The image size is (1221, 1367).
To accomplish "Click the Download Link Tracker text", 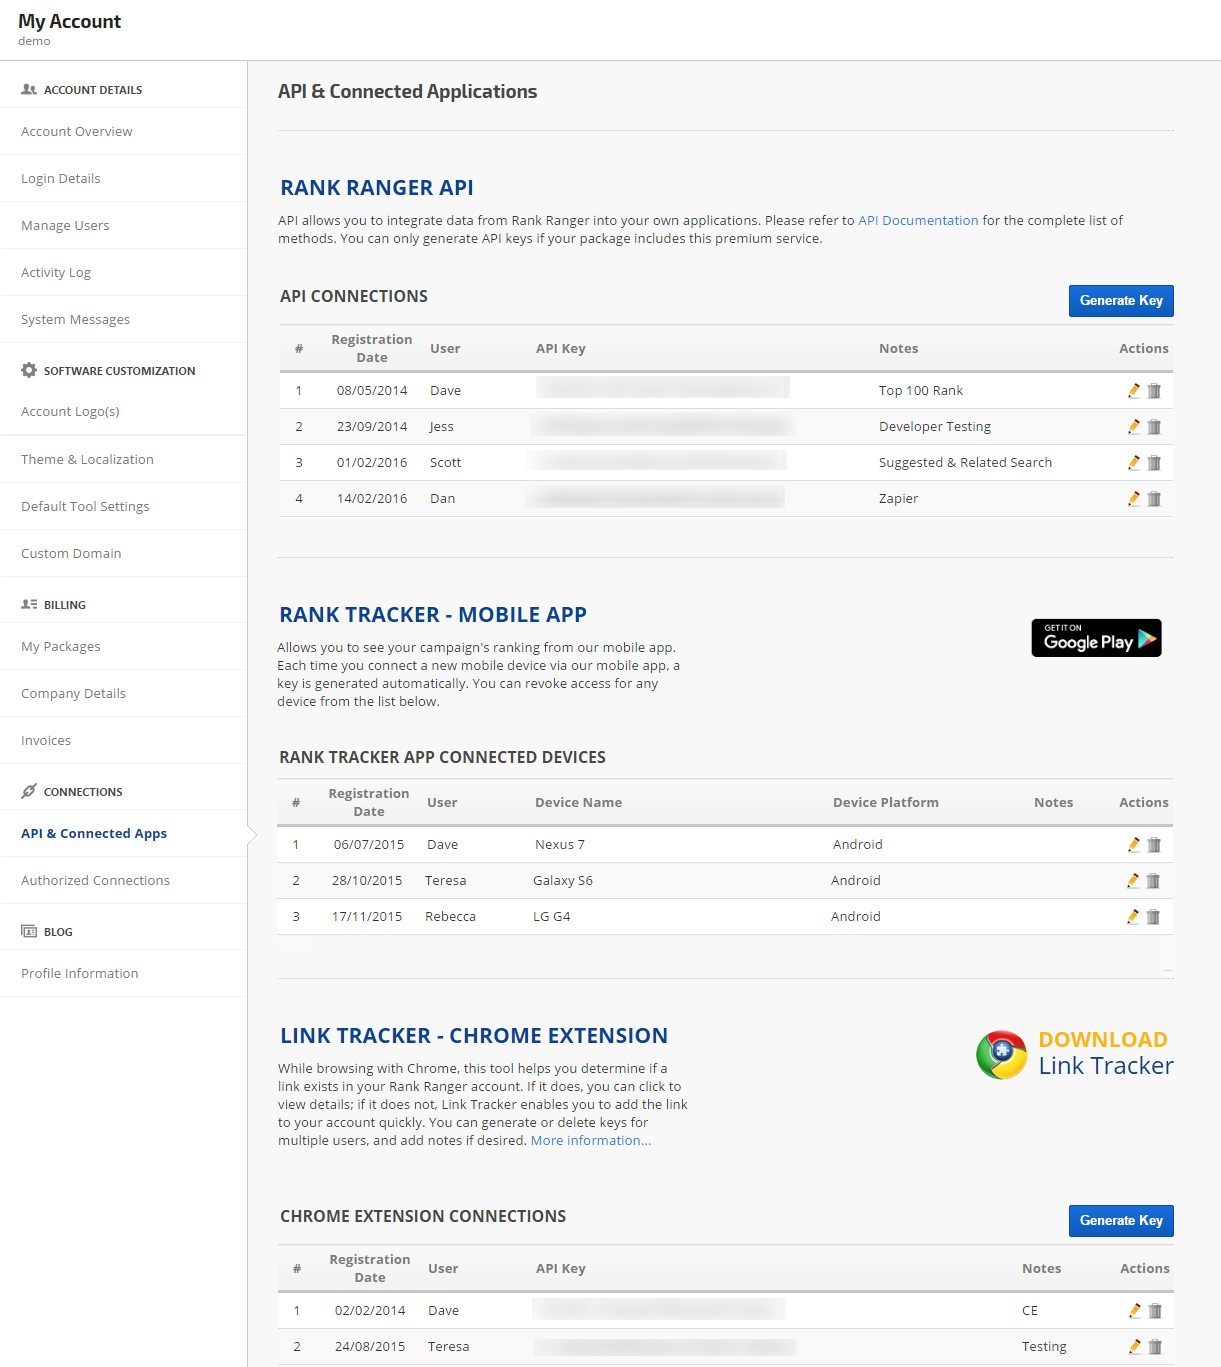I will (x=1106, y=1054).
